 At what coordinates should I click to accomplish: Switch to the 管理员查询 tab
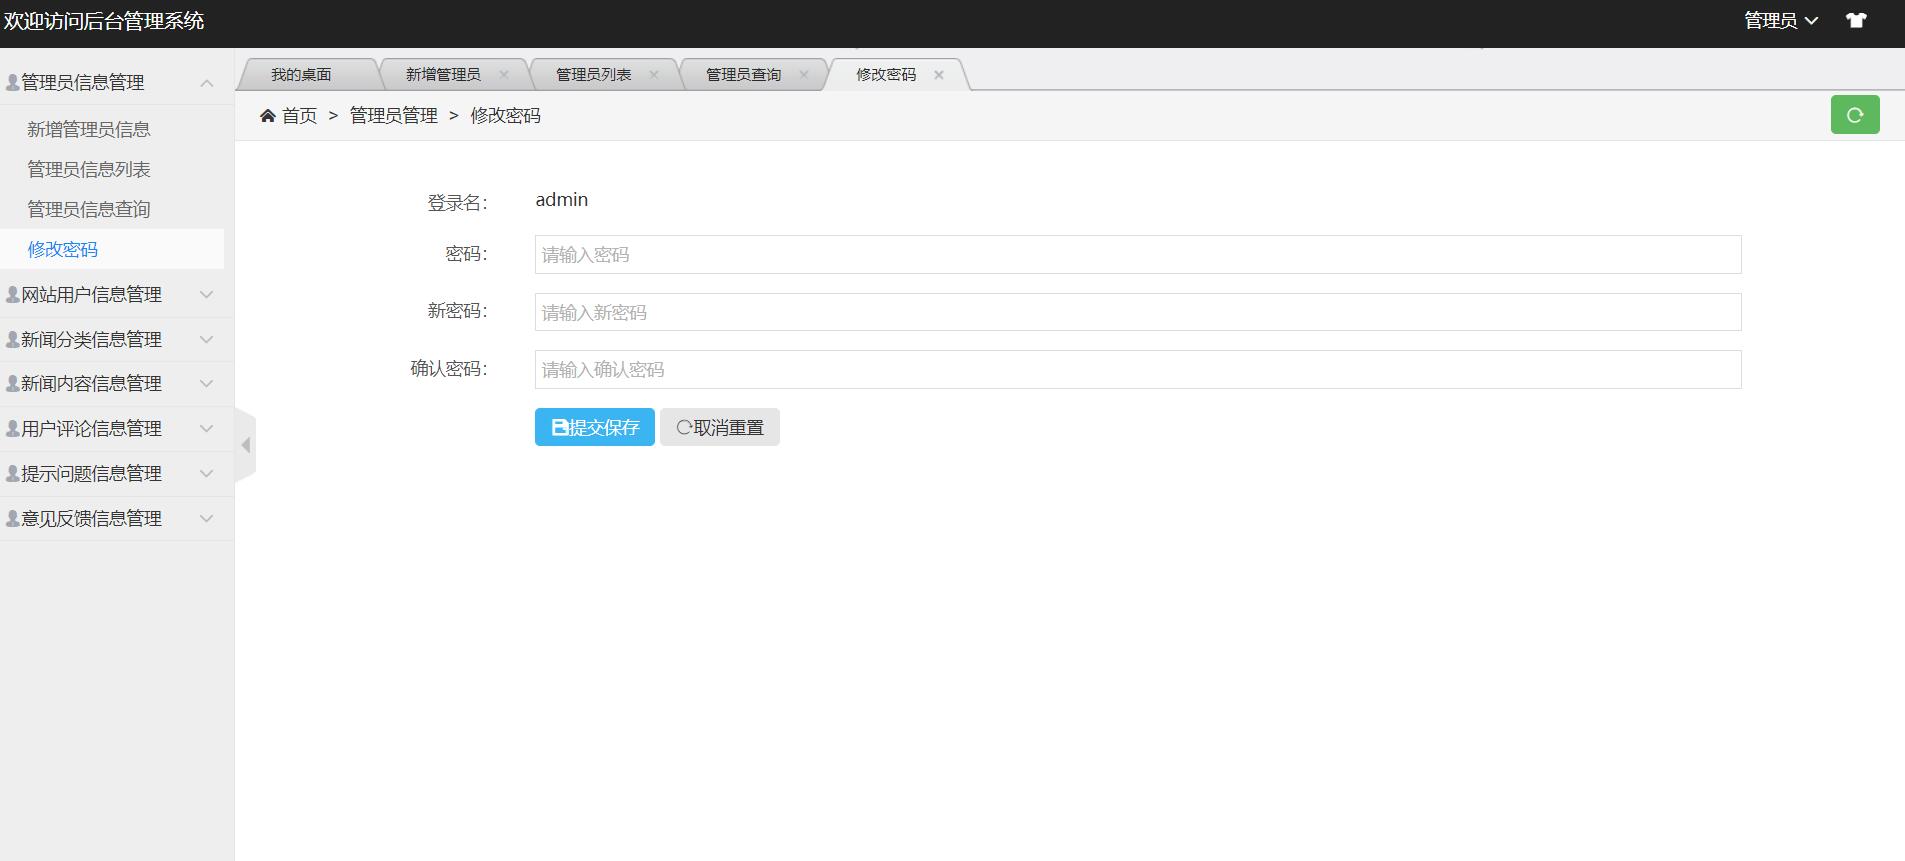[743, 75]
